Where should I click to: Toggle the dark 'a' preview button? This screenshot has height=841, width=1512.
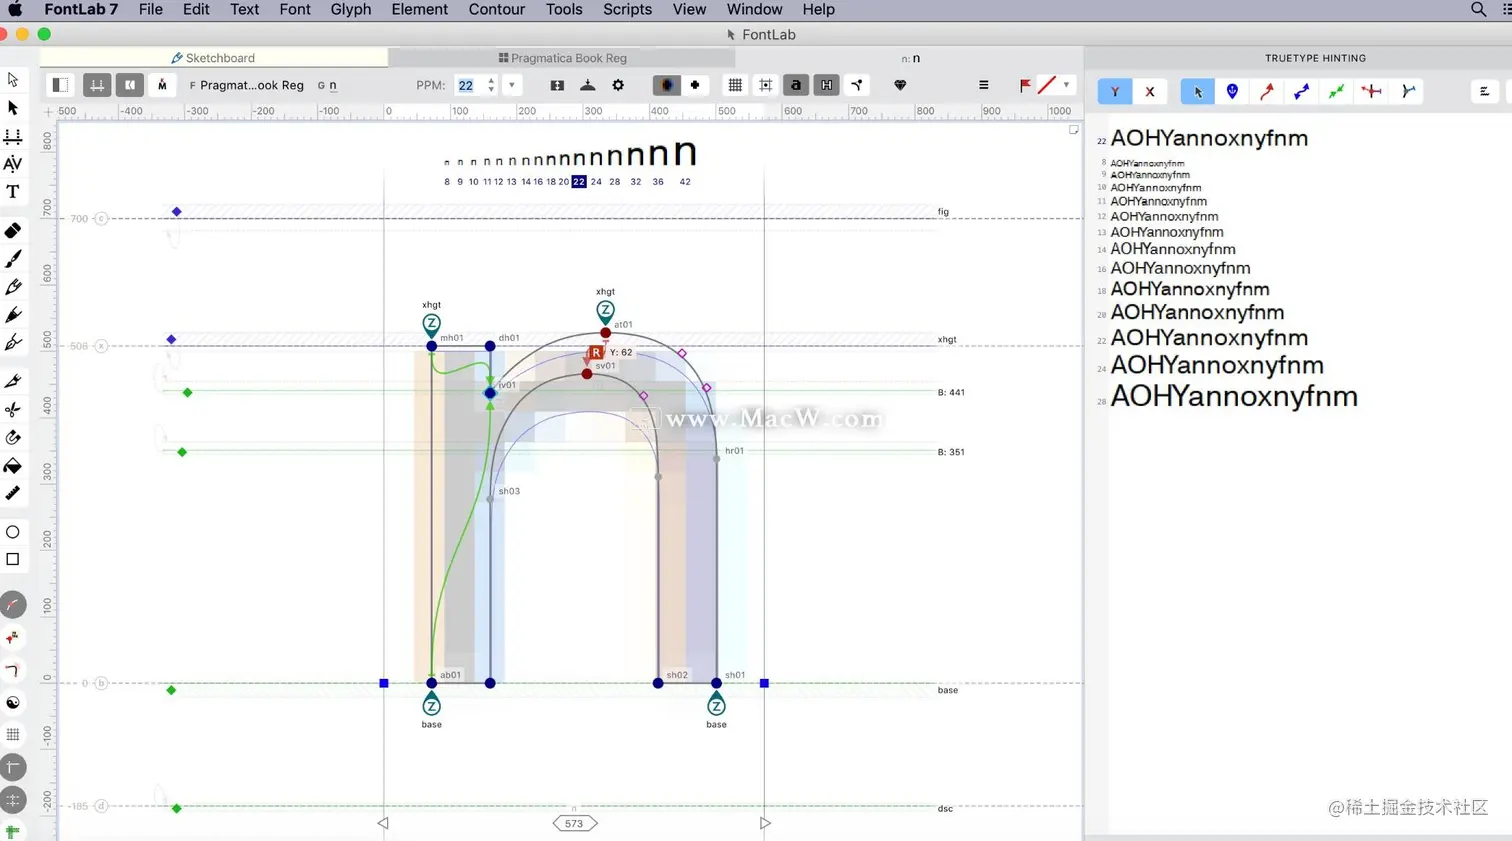[x=796, y=85]
